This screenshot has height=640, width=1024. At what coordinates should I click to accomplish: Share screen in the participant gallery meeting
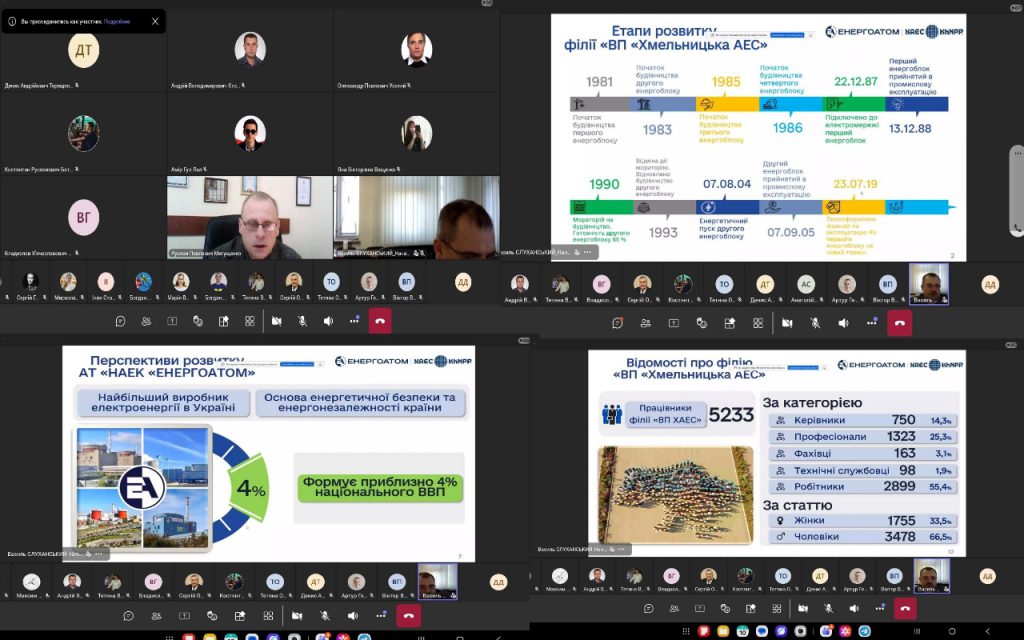pos(172,321)
